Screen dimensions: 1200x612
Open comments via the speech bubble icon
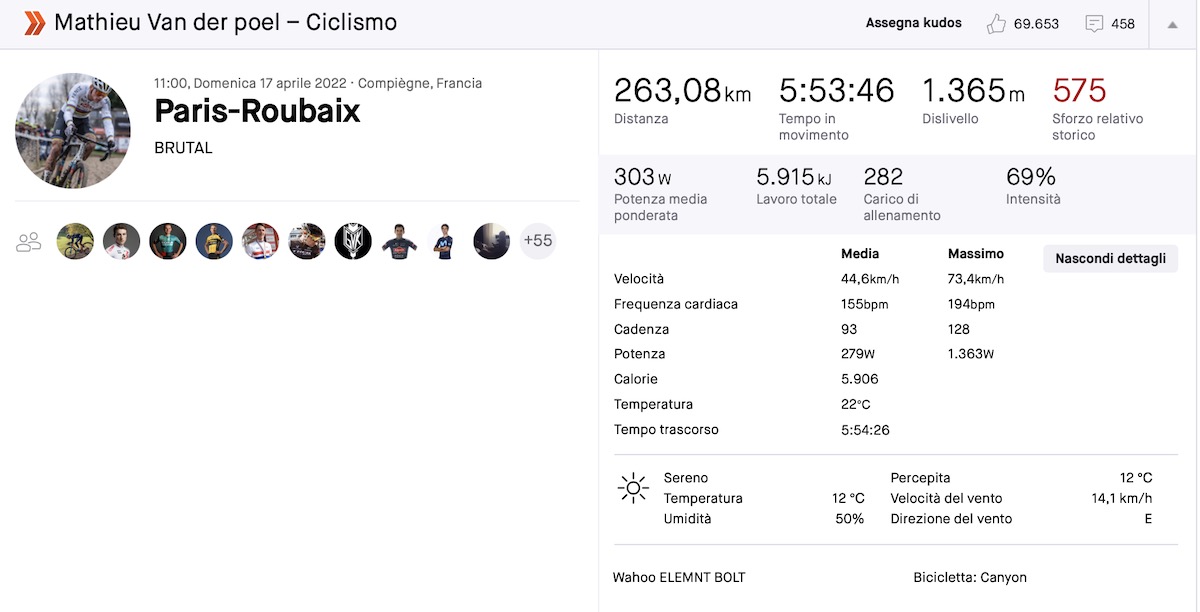[1094, 24]
